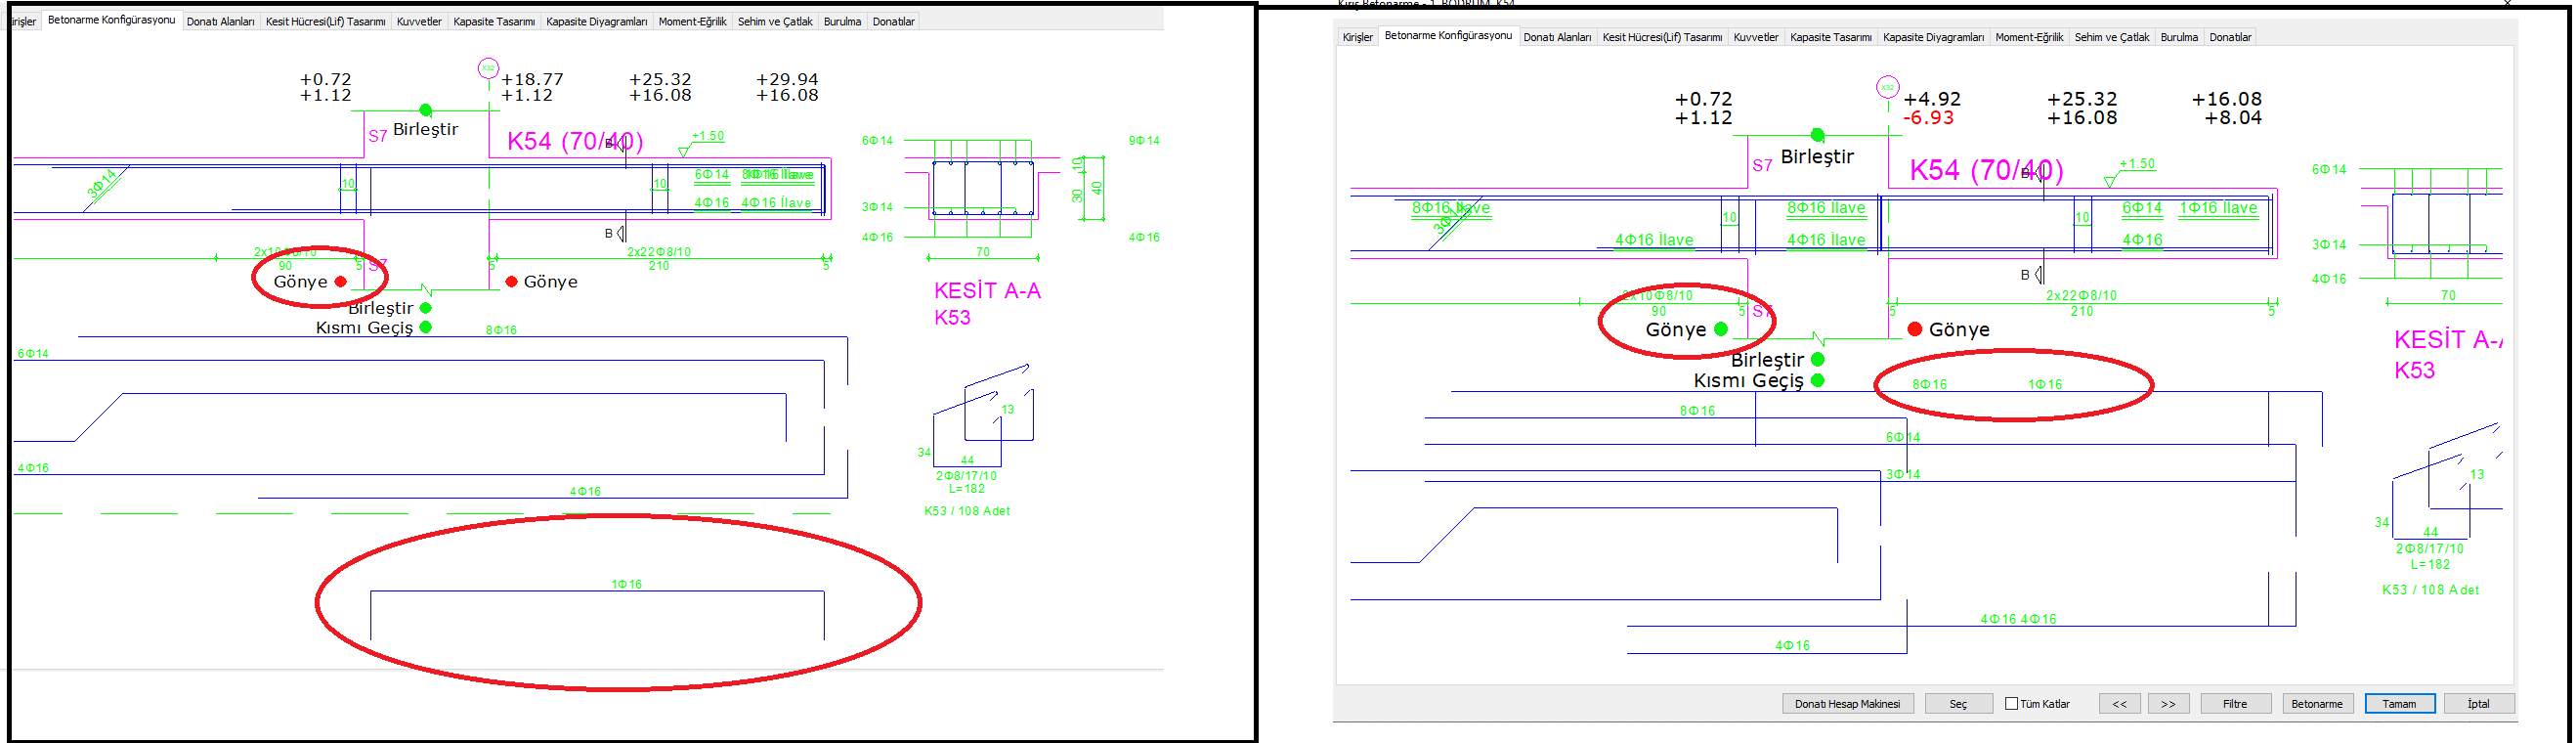Click the Tamam button

click(x=2399, y=704)
